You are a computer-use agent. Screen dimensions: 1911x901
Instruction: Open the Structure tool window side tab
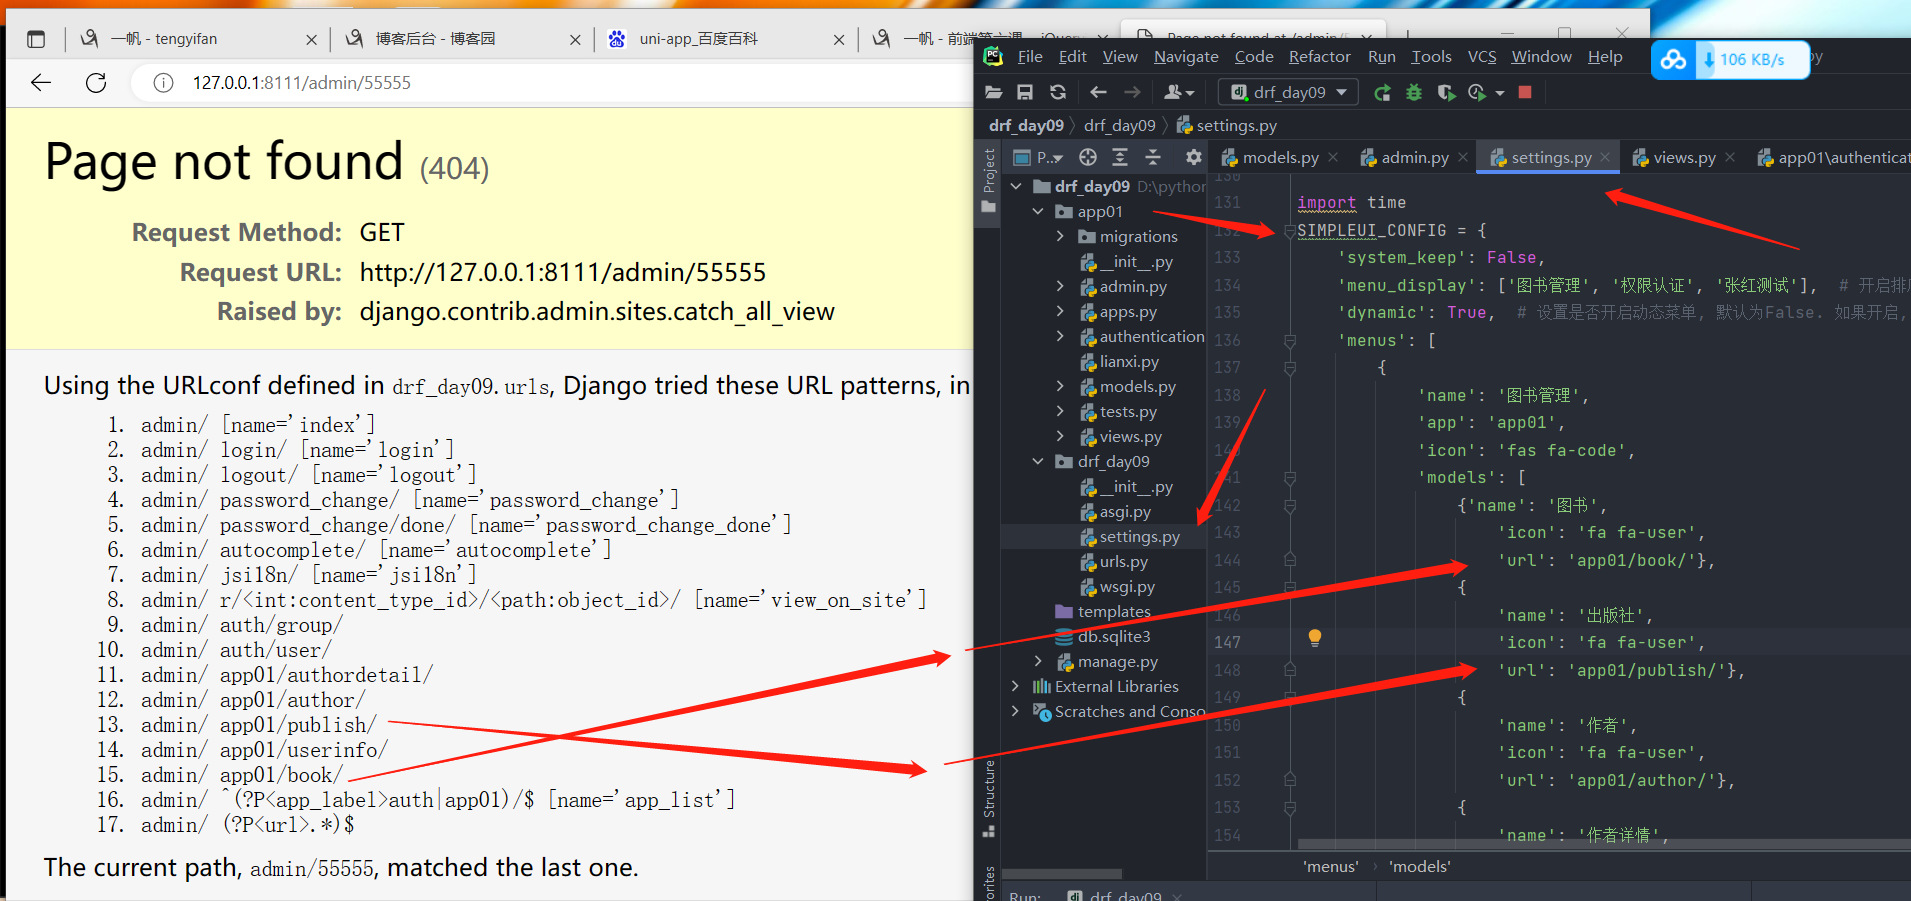coord(989,797)
